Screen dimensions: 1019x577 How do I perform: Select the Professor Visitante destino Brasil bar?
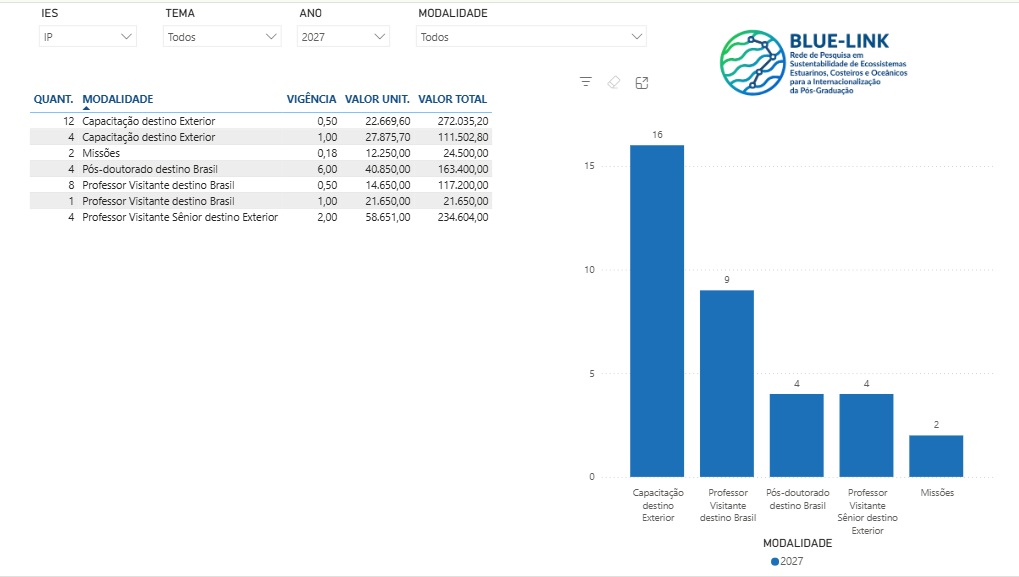[x=727, y=383]
